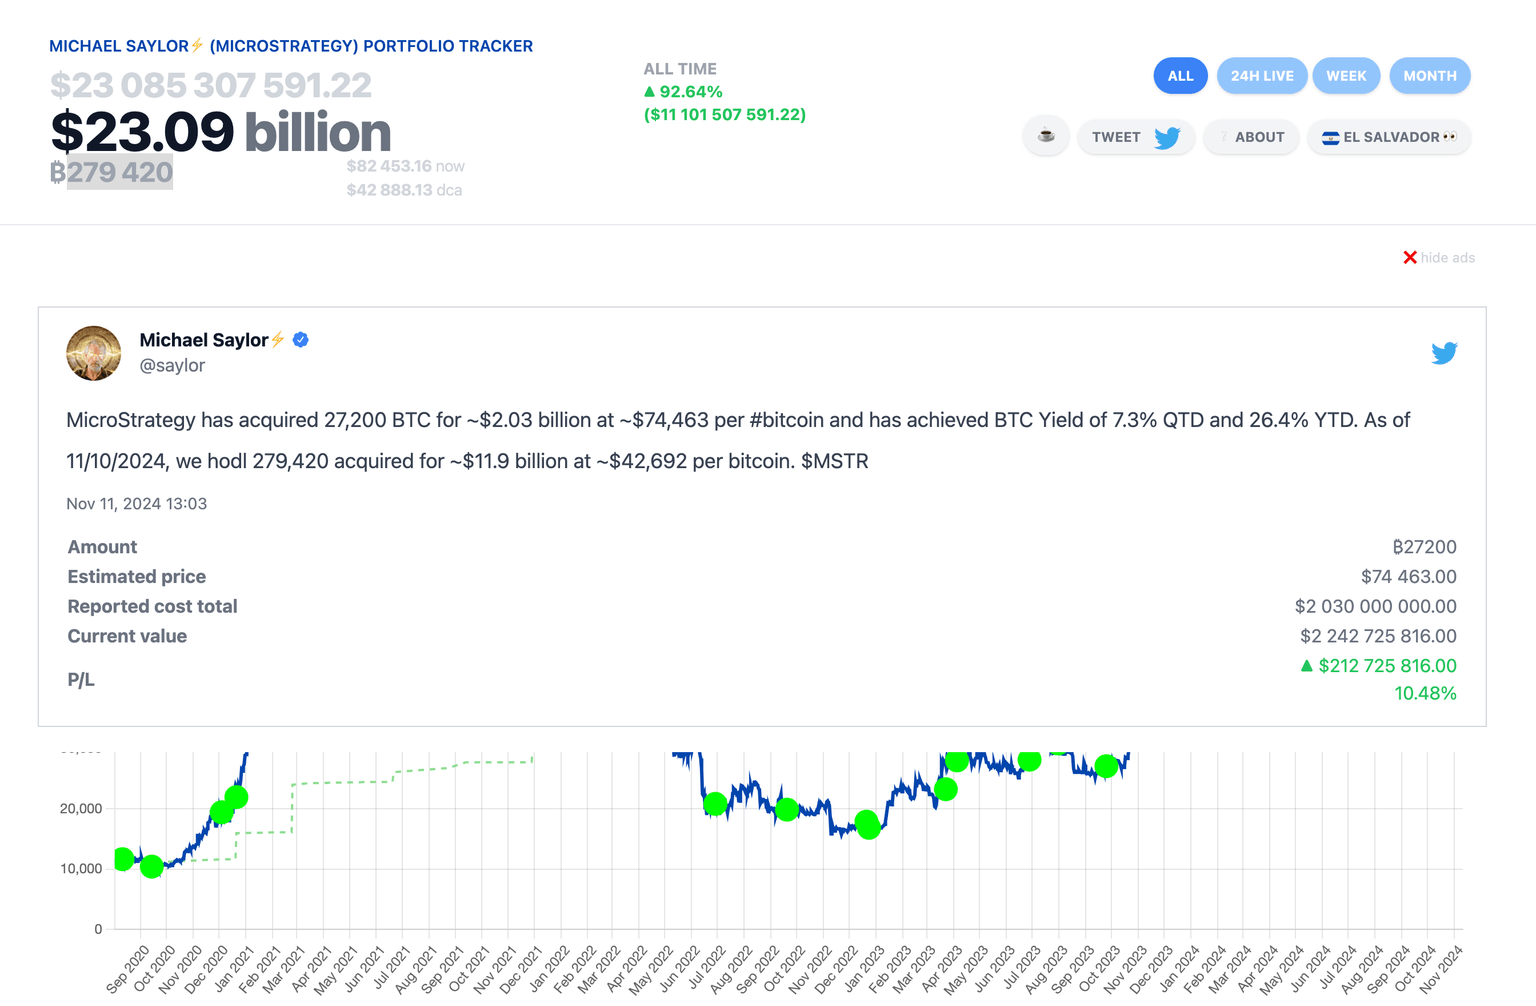Click the Portfolio Tracker title link
Image resolution: width=1536 pixels, height=1006 pixels.
291,46
